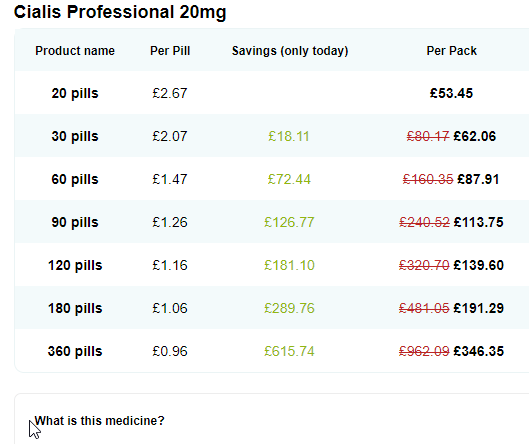Click the £0.96 per pill price
Viewport: 529px width, 444px height.
170,351
